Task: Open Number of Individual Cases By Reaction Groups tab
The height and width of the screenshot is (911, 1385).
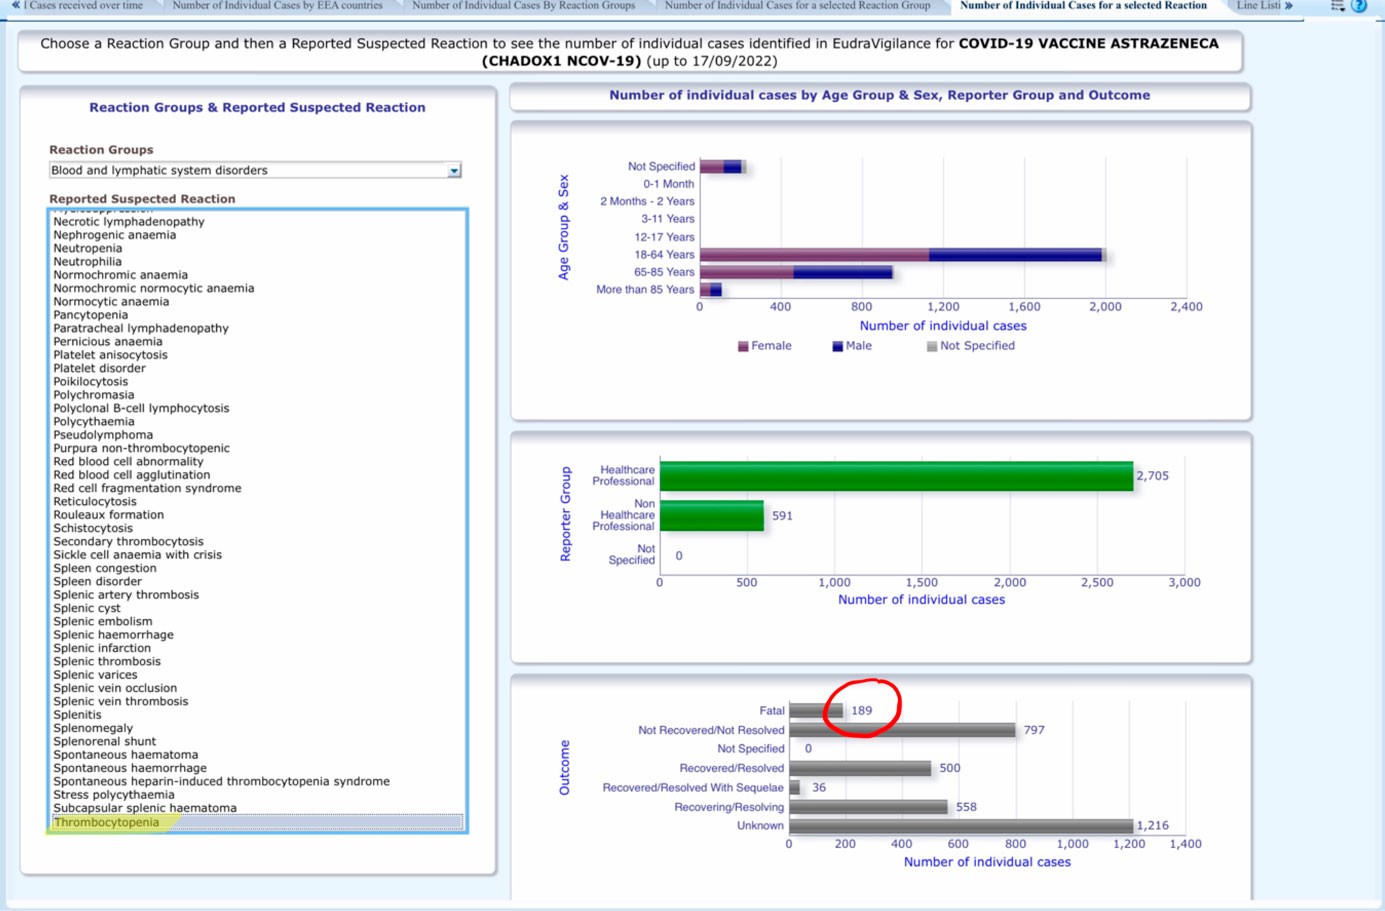Action: (x=523, y=6)
